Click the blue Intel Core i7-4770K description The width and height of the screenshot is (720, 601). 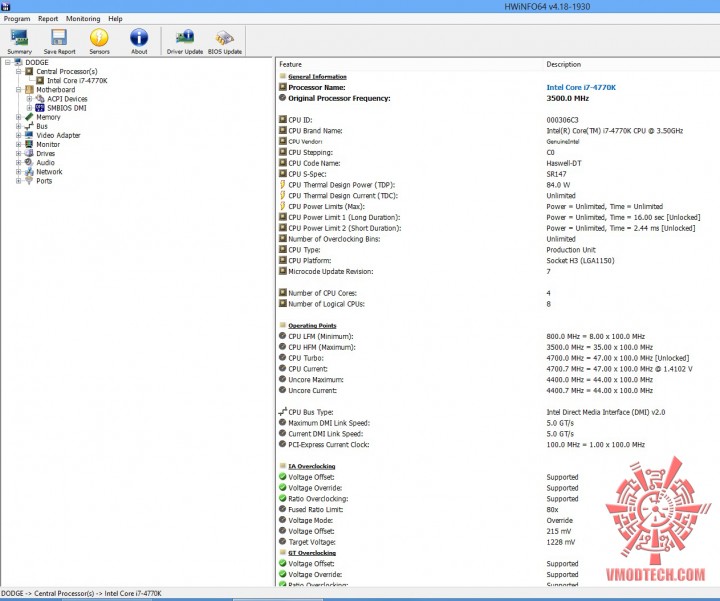581,87
